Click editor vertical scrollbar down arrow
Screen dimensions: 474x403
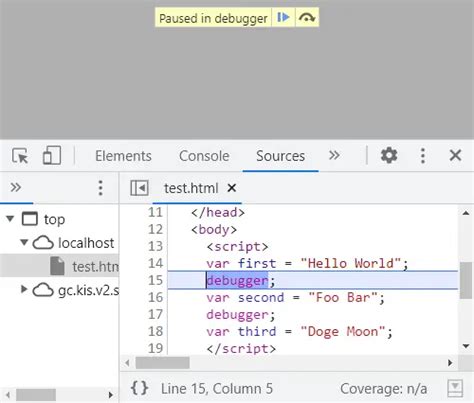point(466,346)
